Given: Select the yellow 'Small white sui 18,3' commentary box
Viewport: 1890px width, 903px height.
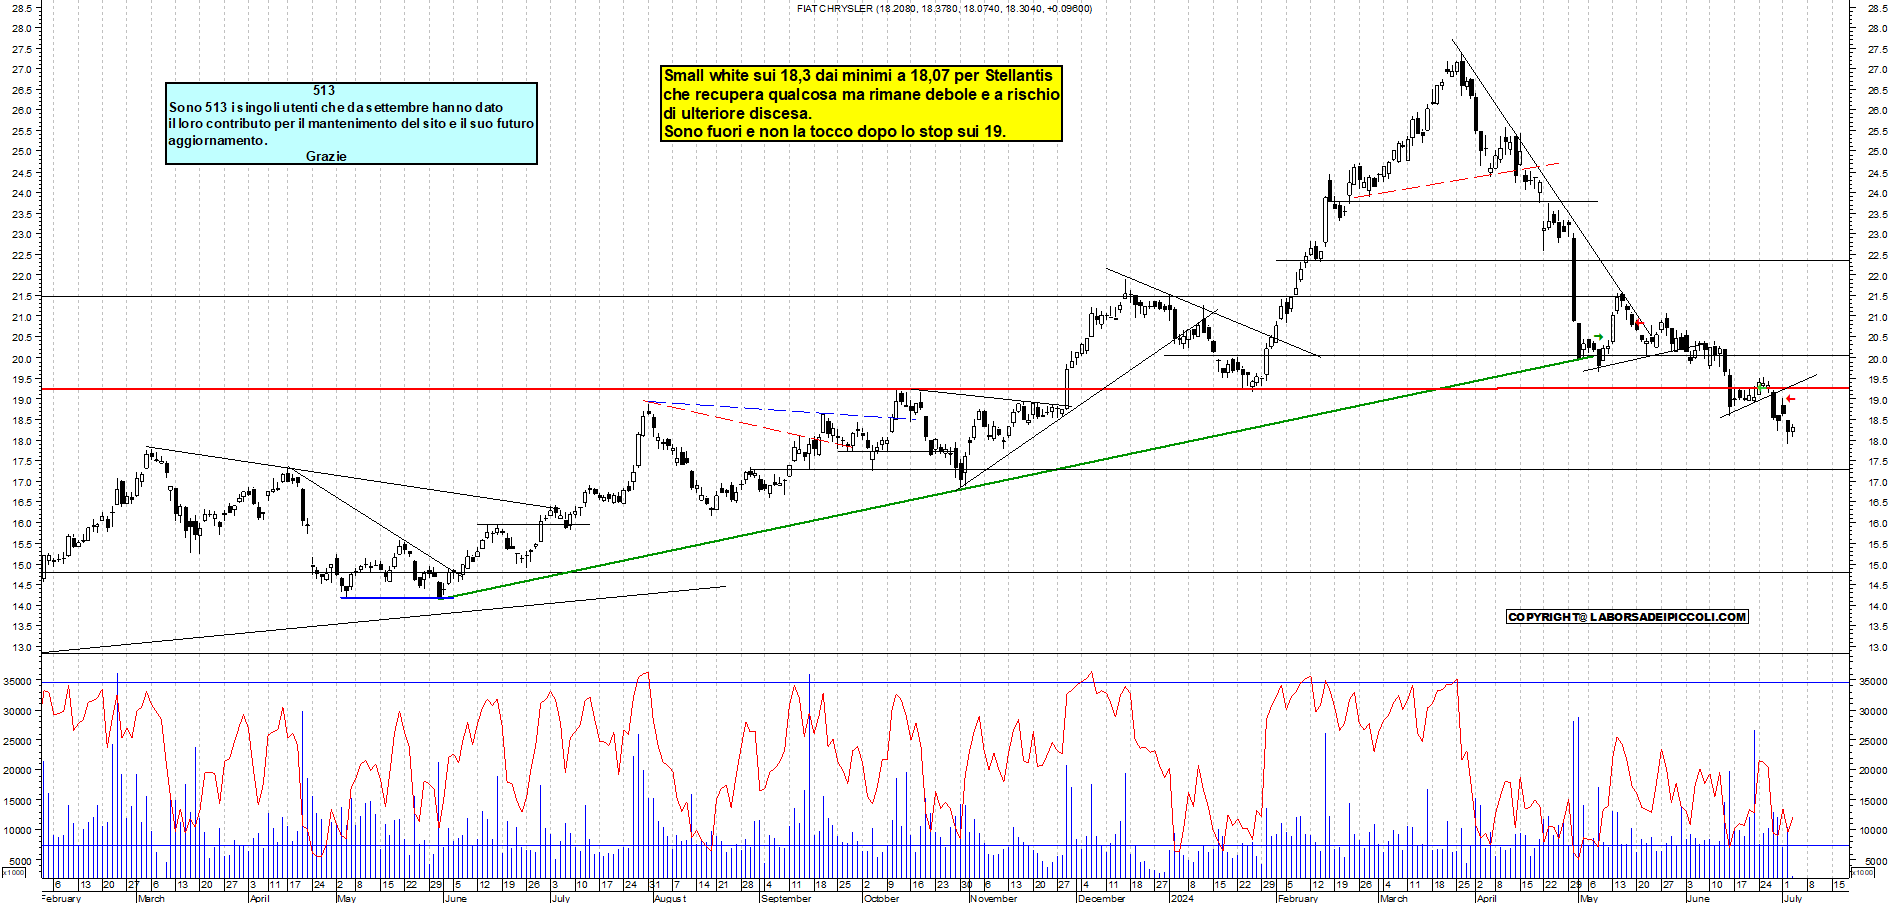Looking at the screenshot, I should coord(861,103).
